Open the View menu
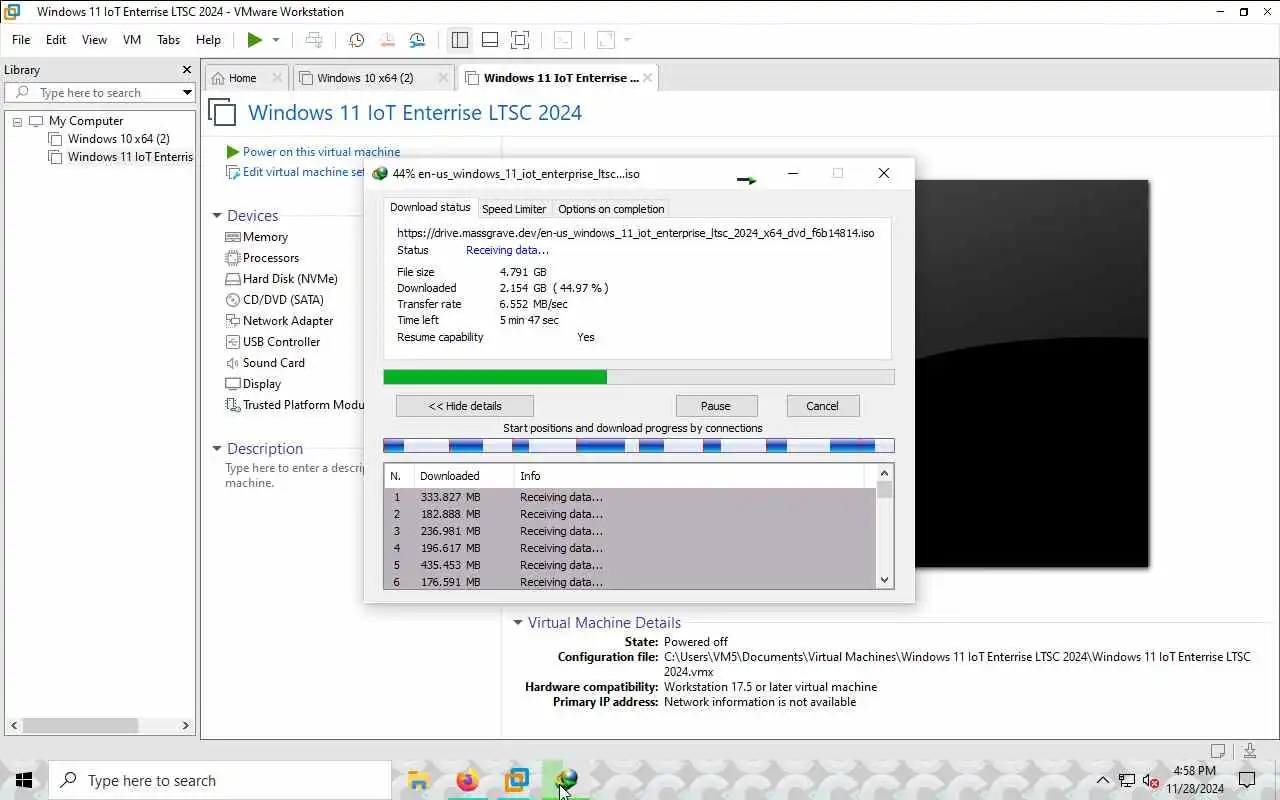 coord(94,40)
